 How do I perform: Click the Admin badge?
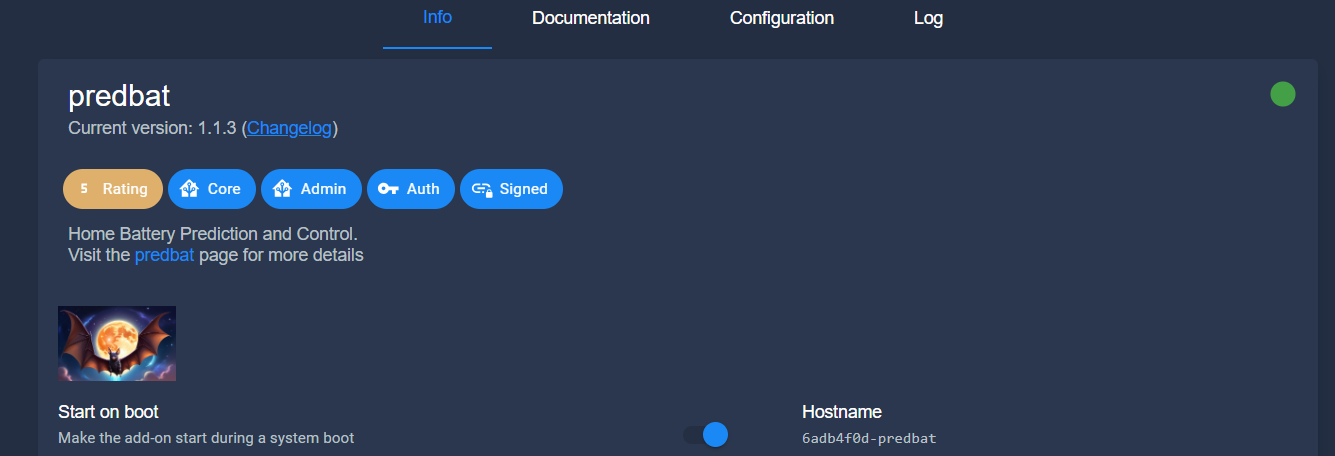pyautogui.click(x=311, y=189)
